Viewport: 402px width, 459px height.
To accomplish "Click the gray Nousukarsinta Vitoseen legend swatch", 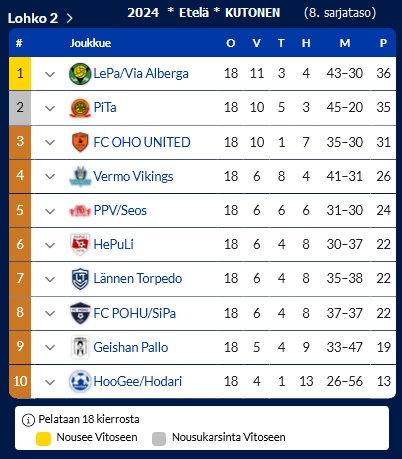I will point(159,438).
